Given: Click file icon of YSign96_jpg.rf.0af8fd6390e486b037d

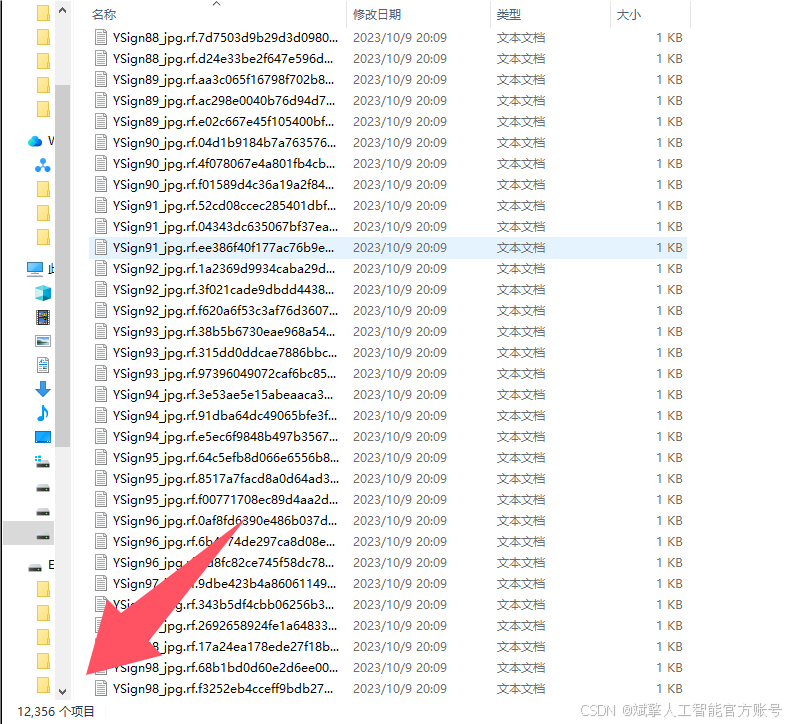Looking at the screenshot, I should click(x=101, y=521).
